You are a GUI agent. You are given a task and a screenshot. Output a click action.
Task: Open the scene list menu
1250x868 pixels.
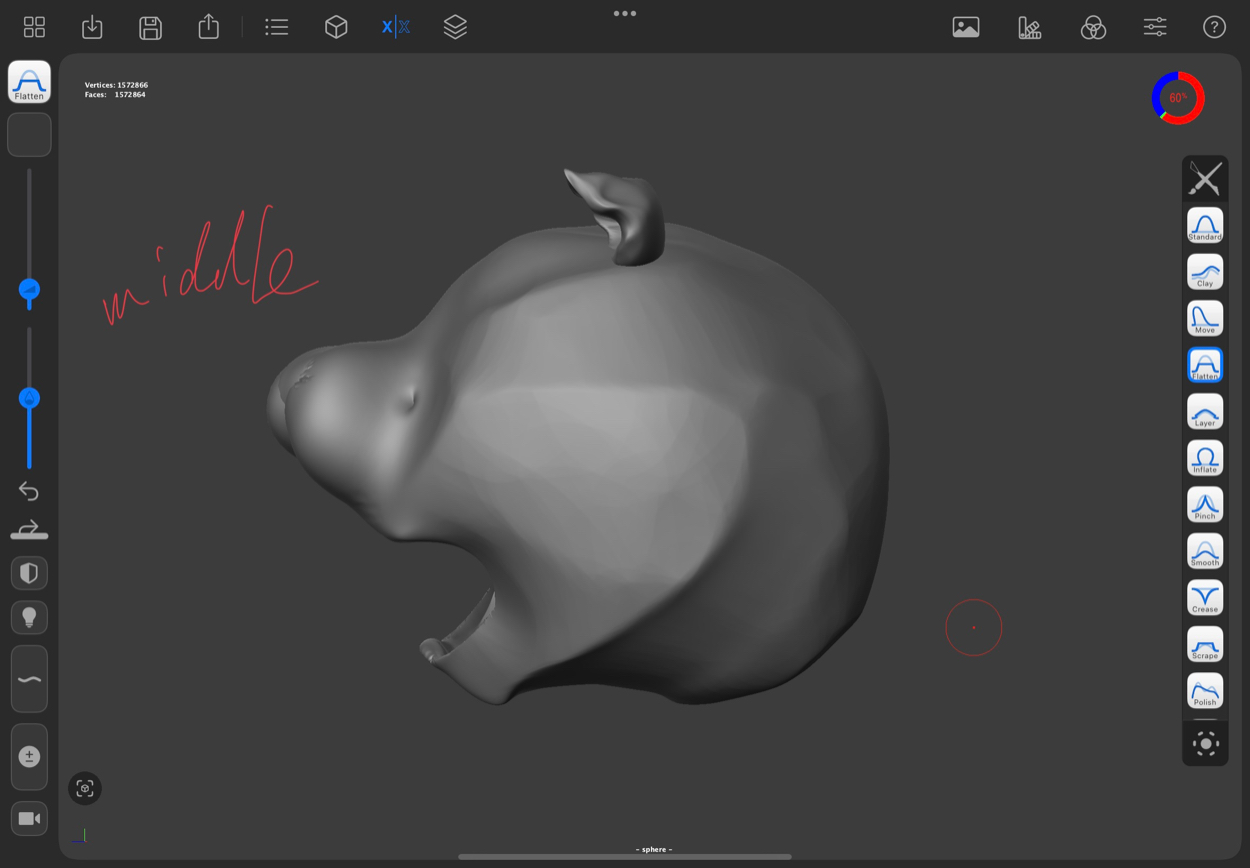tap(277, 27)
